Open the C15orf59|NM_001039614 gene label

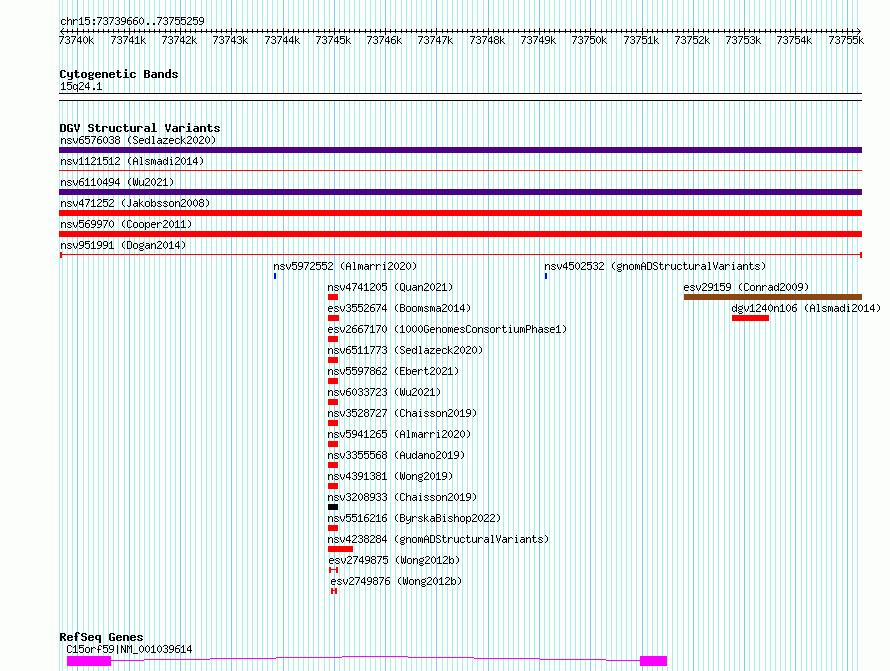point(129,649)
